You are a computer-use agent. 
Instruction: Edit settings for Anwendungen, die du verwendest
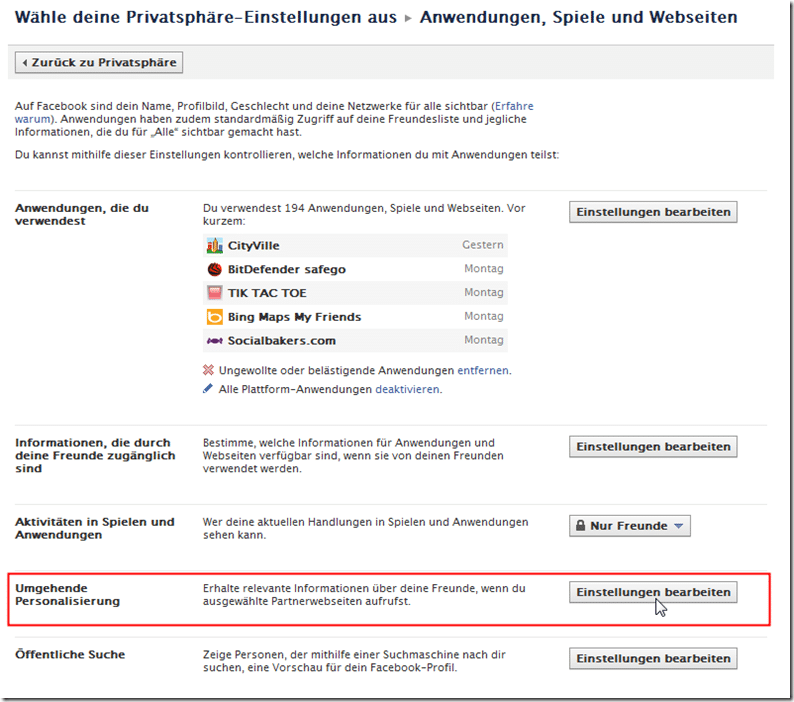[653, 212]
